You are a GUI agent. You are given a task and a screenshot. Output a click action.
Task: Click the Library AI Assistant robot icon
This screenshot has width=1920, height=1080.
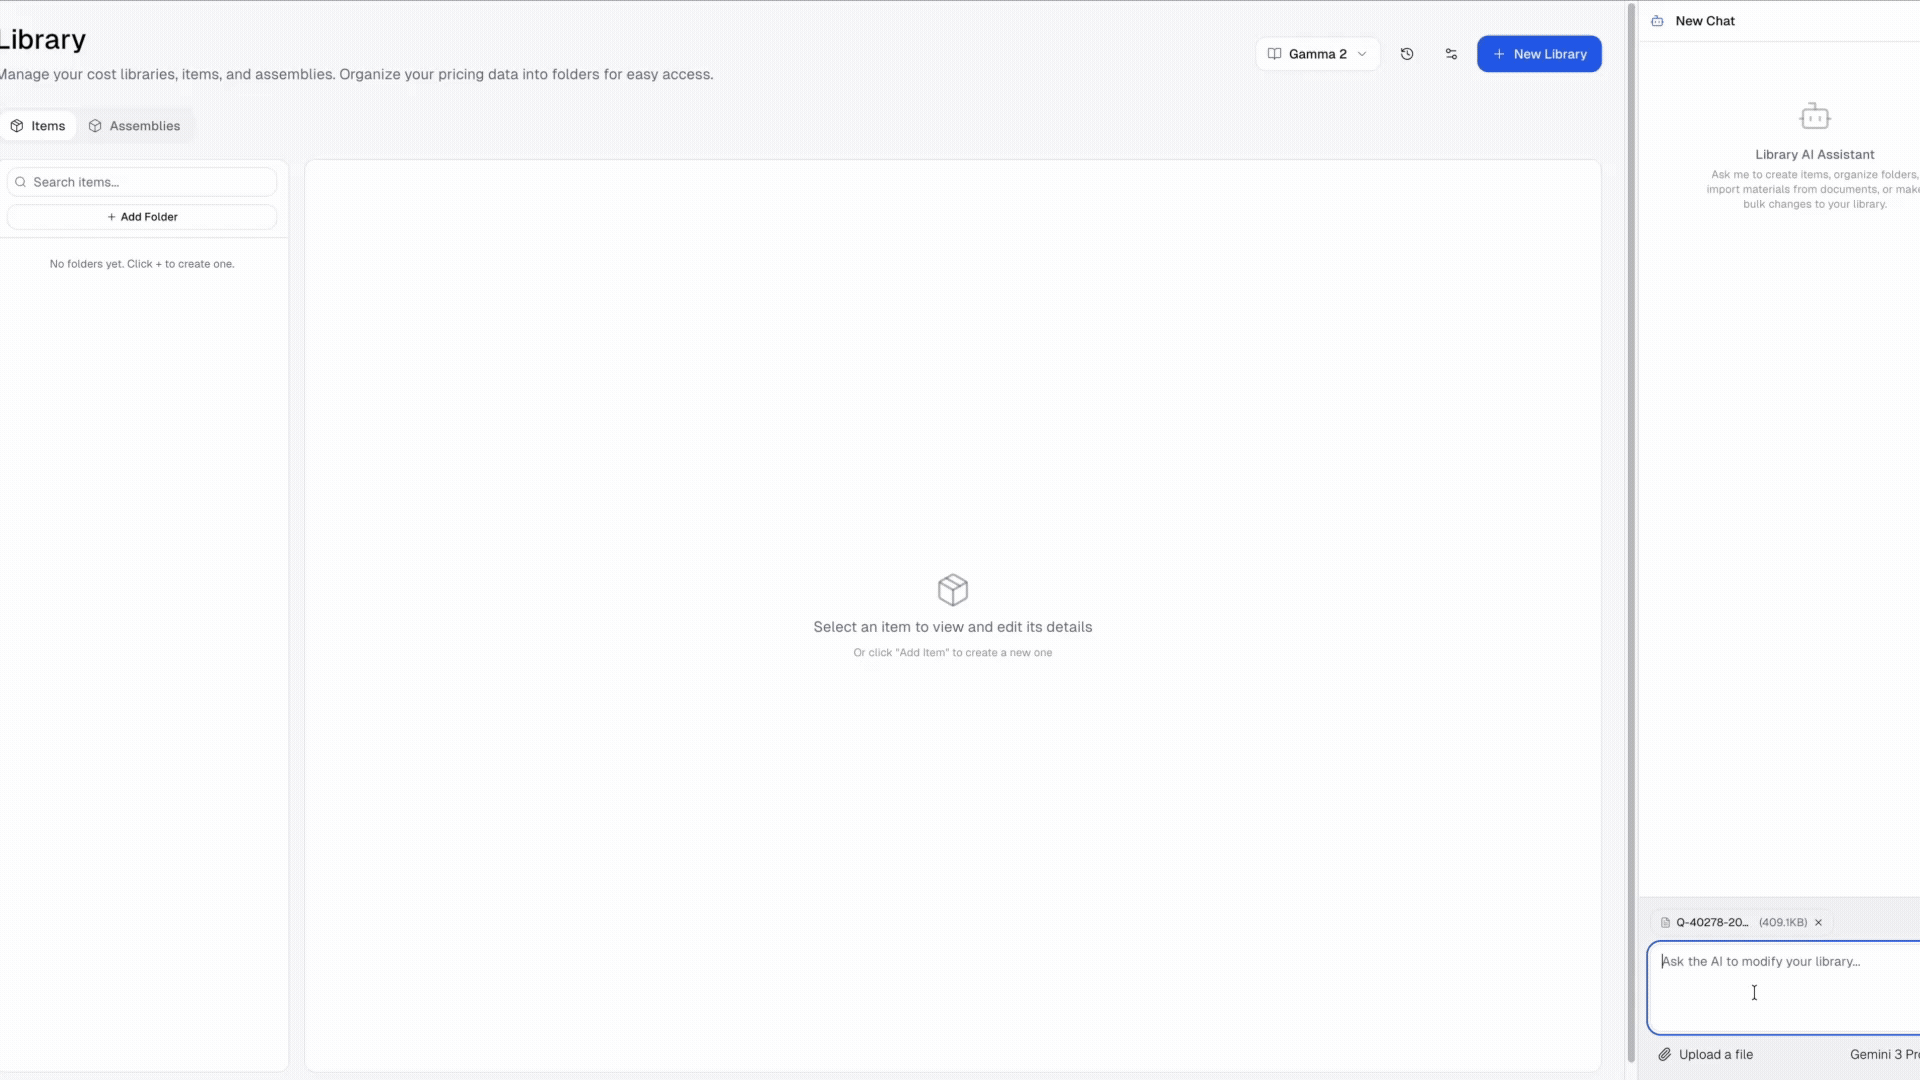(1816, 116)
